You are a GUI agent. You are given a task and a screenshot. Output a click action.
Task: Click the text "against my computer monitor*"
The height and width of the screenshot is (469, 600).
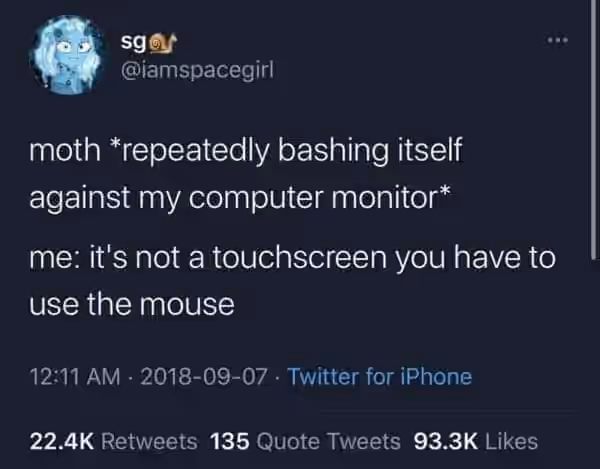click(x=240, y=198)
